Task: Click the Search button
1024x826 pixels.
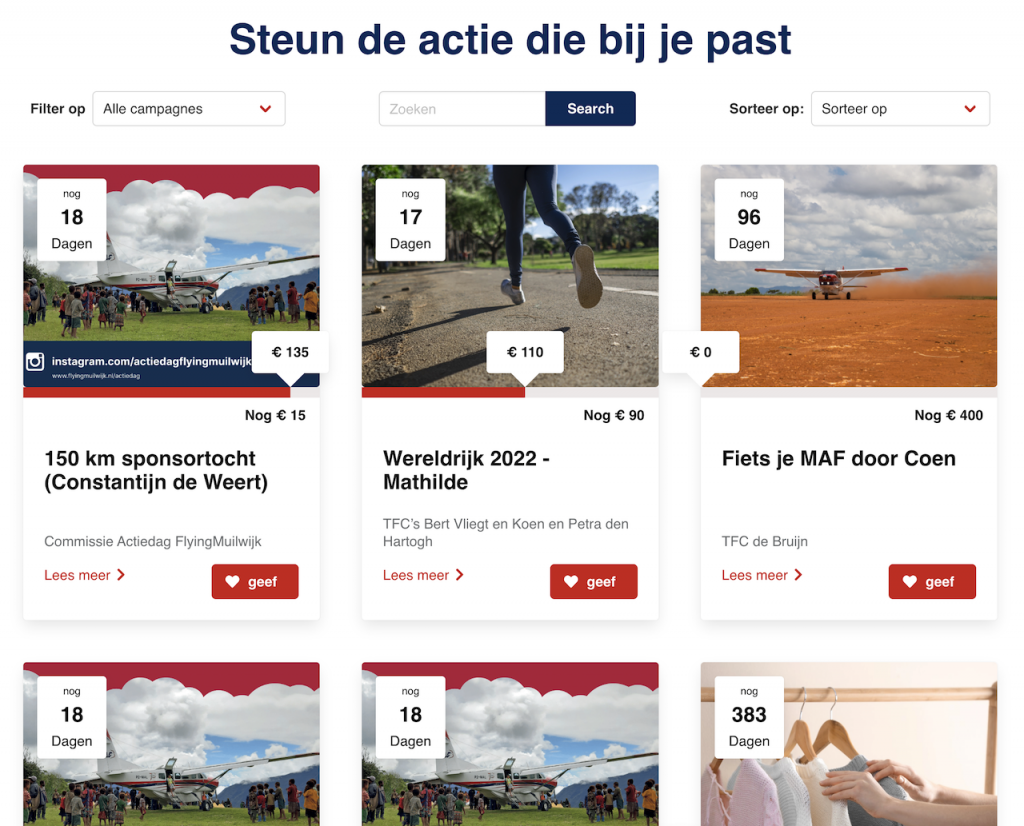Action: (x=590, y=108)
